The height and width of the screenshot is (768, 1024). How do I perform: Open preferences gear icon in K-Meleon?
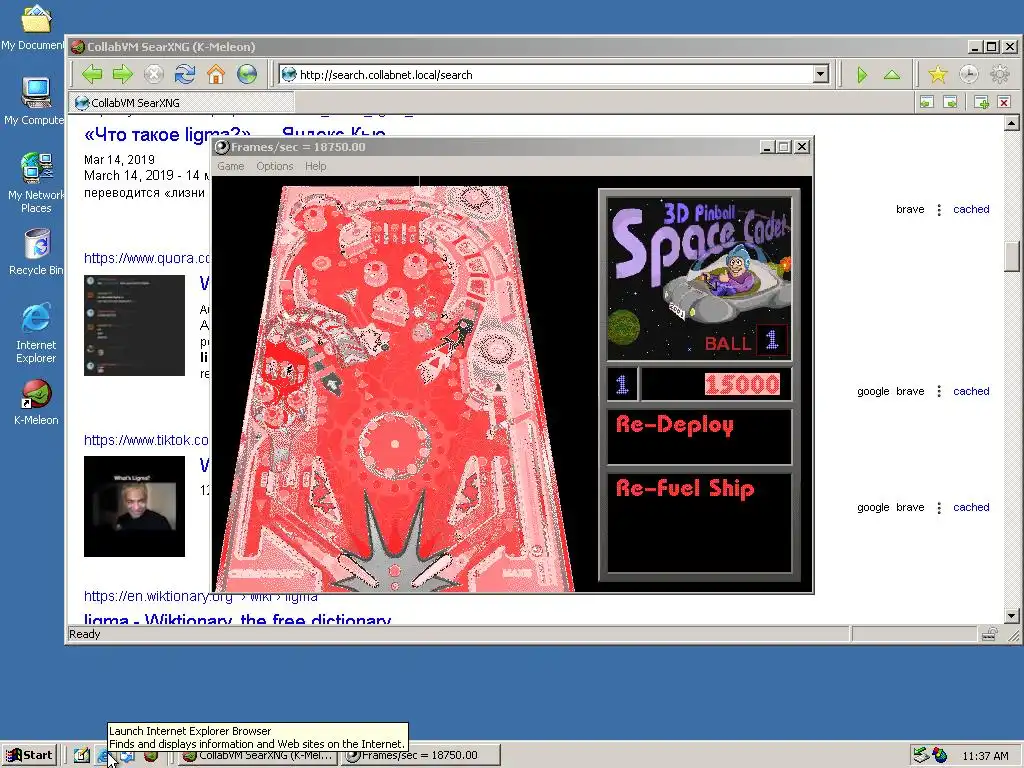point(1000,74)
